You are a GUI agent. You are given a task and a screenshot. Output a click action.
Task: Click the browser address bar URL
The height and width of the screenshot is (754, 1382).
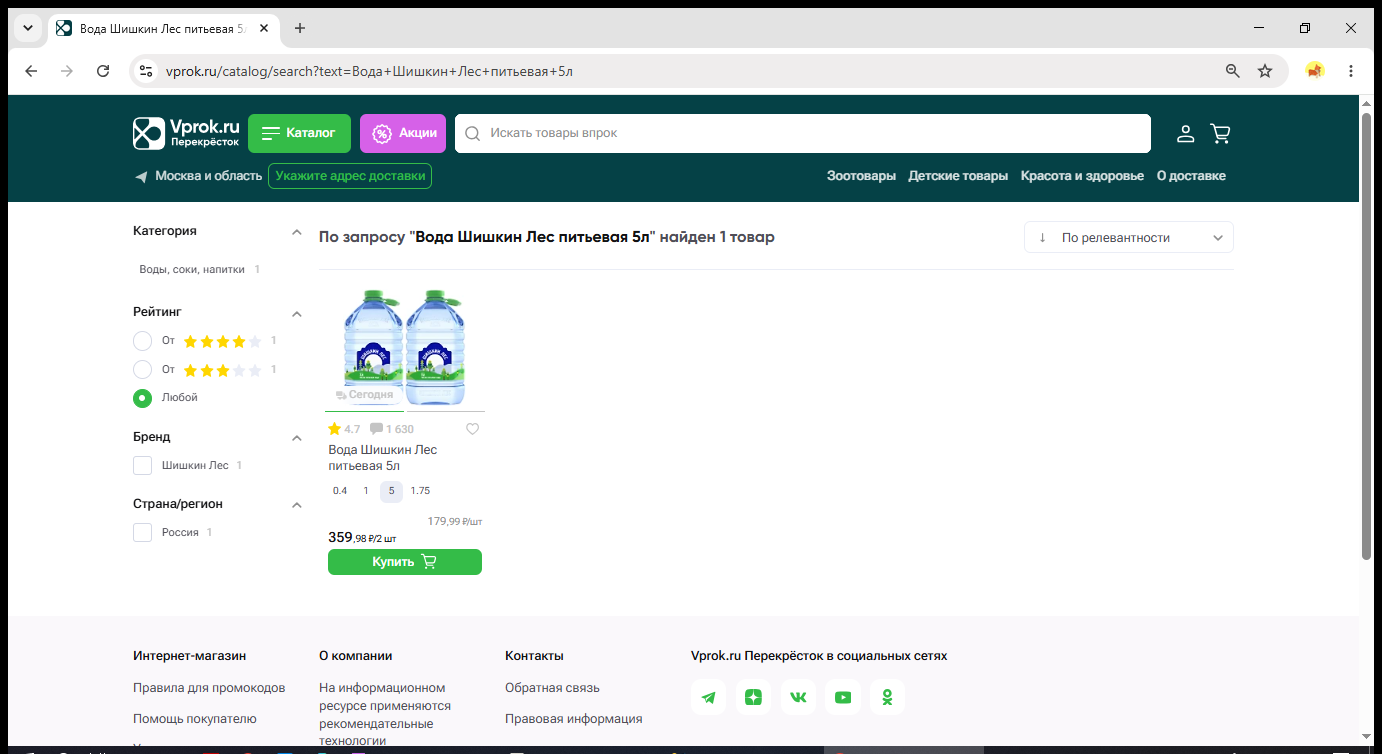pyautogui.click(x=369, y=71)
